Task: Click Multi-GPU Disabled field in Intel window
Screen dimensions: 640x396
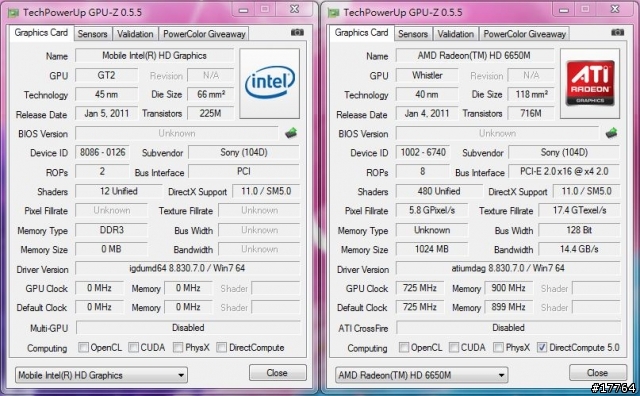Action: click(188, 327)
